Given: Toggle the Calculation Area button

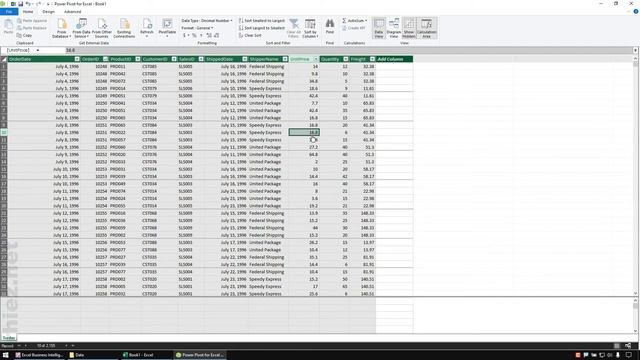Looking at the screenshot, I should (x=427, y=28).
